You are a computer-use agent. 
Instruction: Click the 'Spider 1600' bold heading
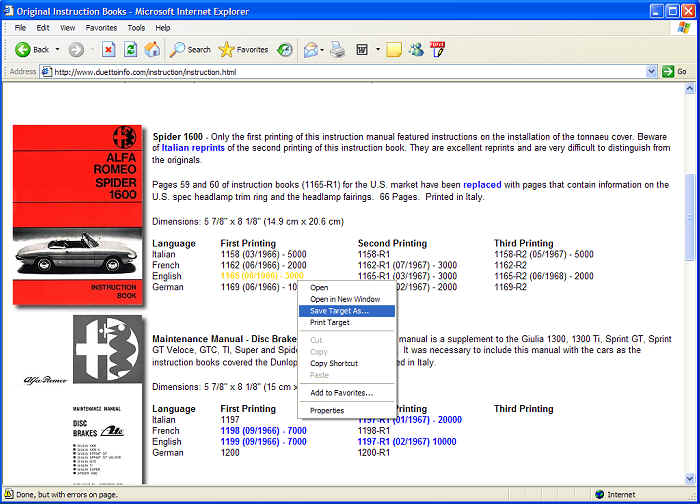tap(178, 137)
